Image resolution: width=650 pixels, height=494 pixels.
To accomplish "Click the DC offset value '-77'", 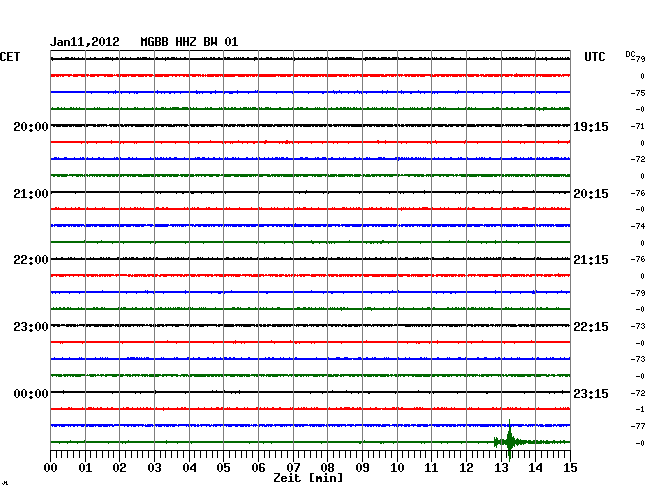I will (638, 426).
